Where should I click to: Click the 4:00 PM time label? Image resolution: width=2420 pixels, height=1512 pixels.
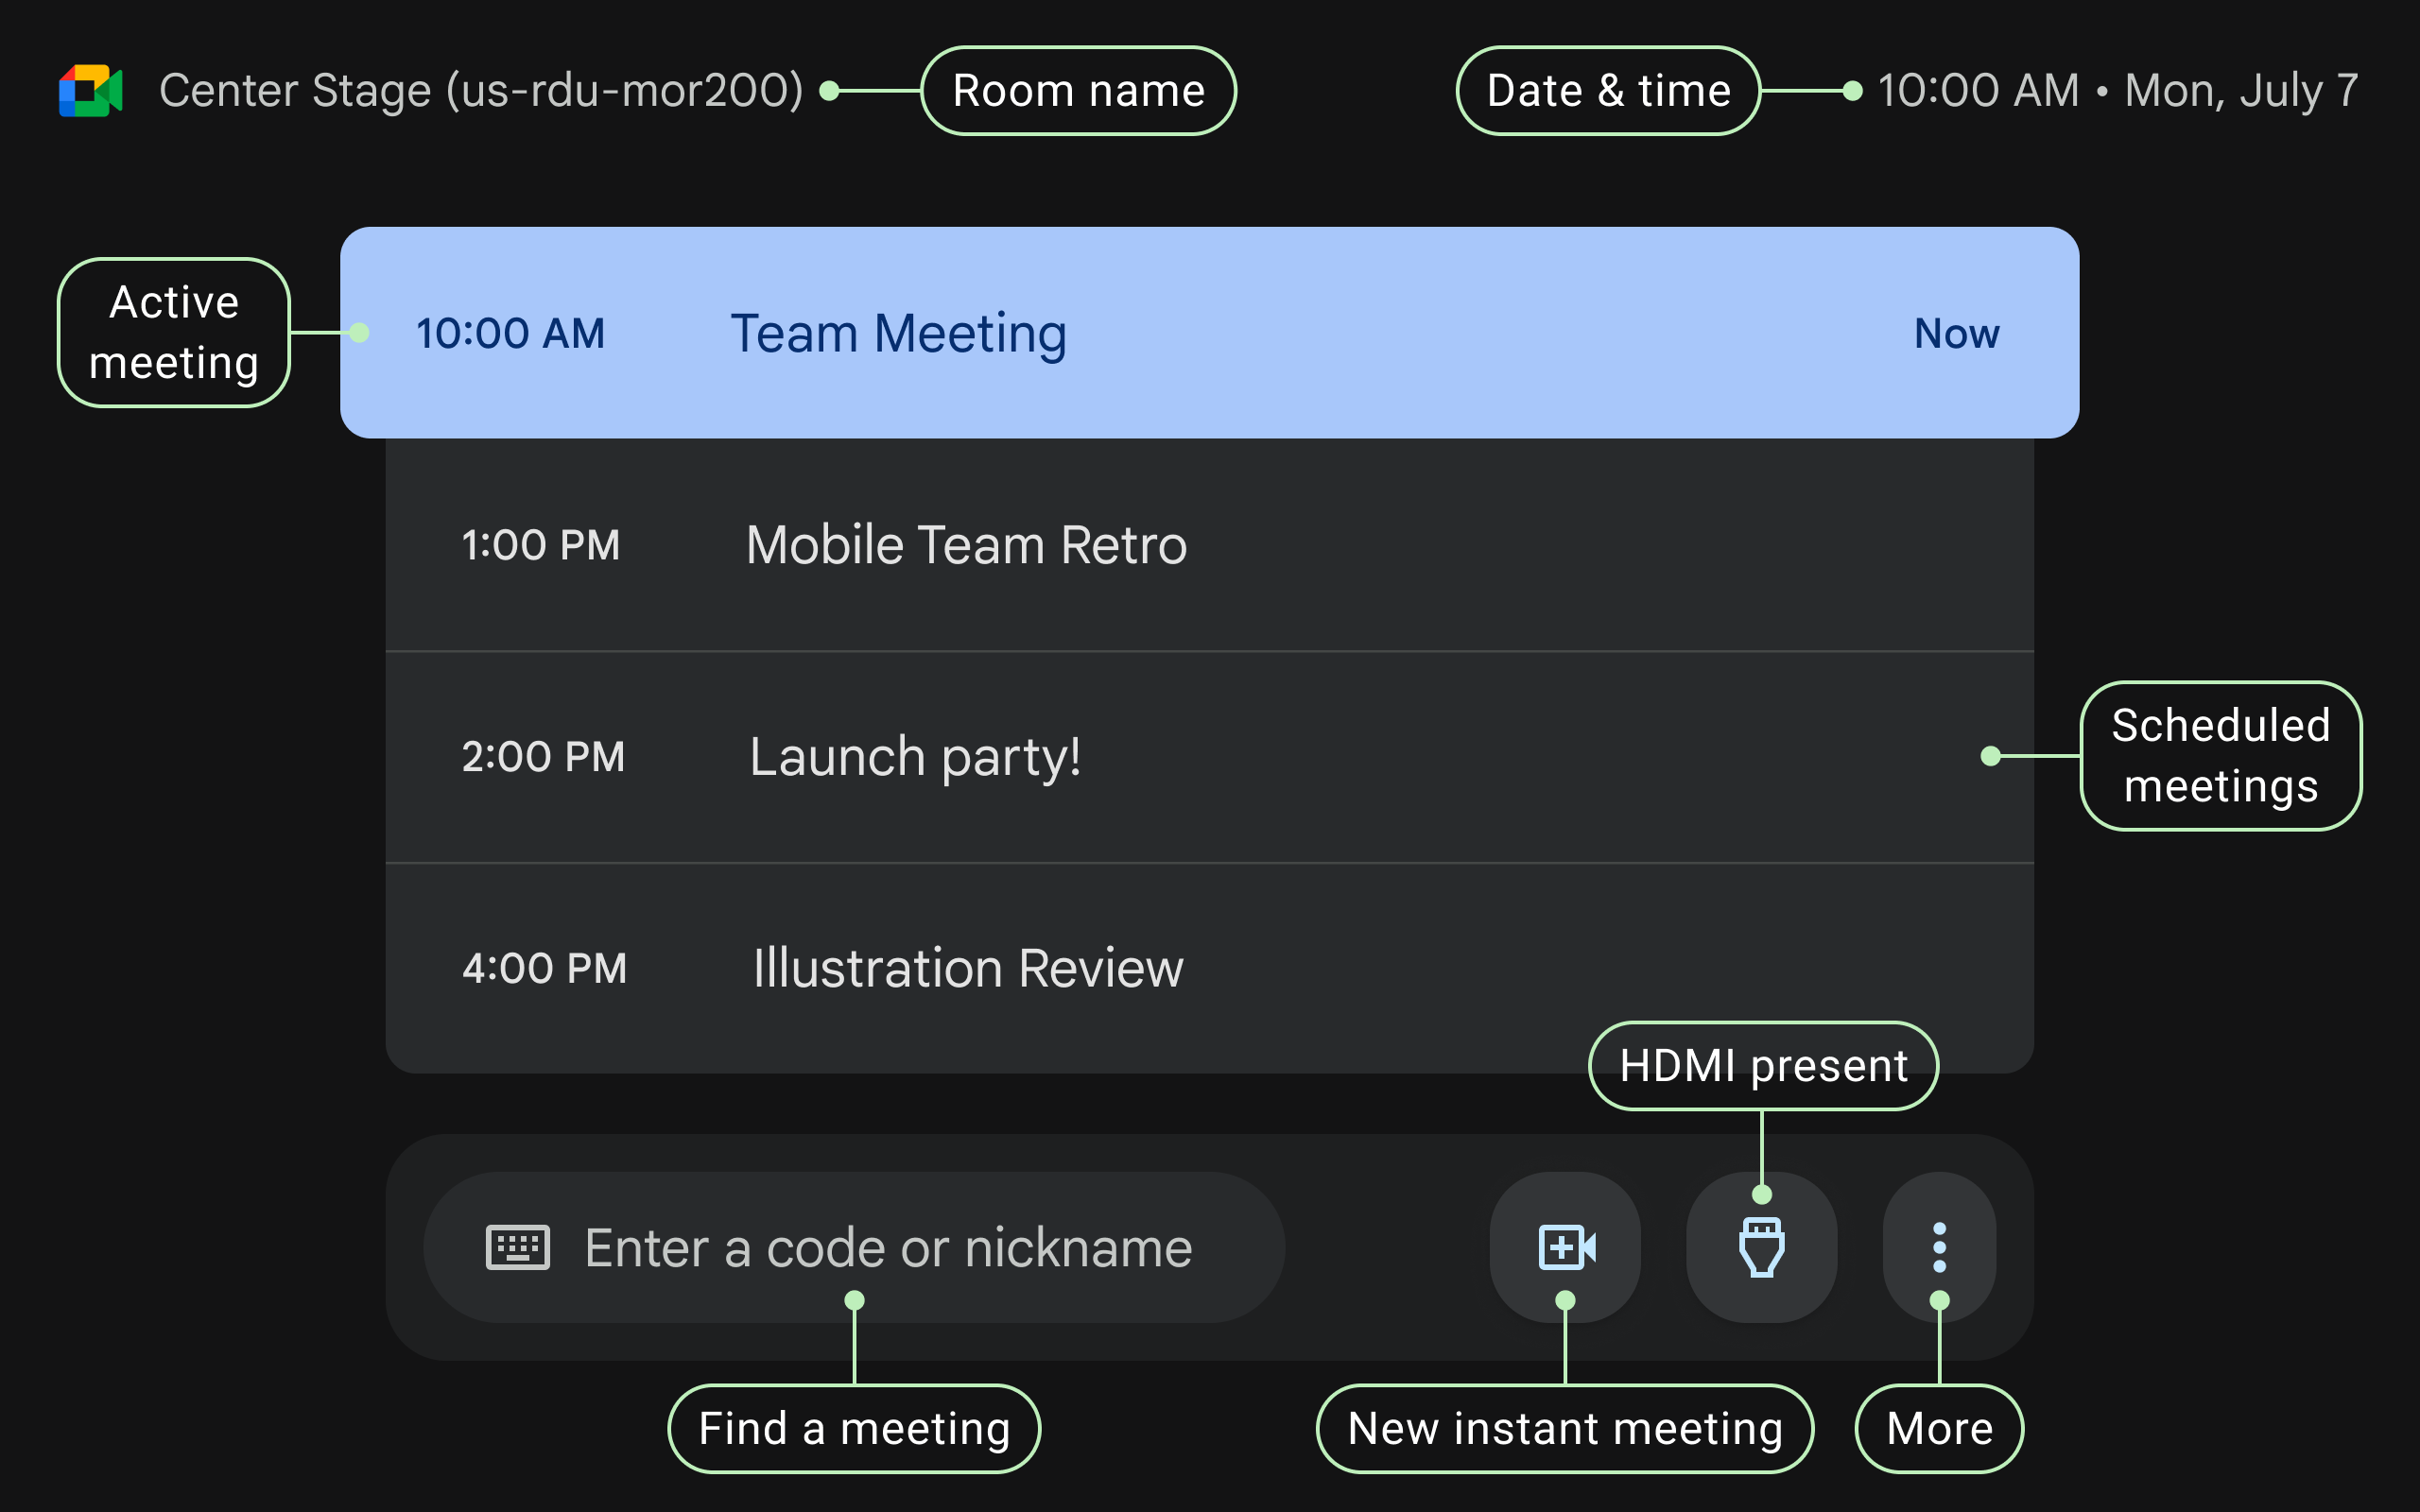tap(544, 967)
